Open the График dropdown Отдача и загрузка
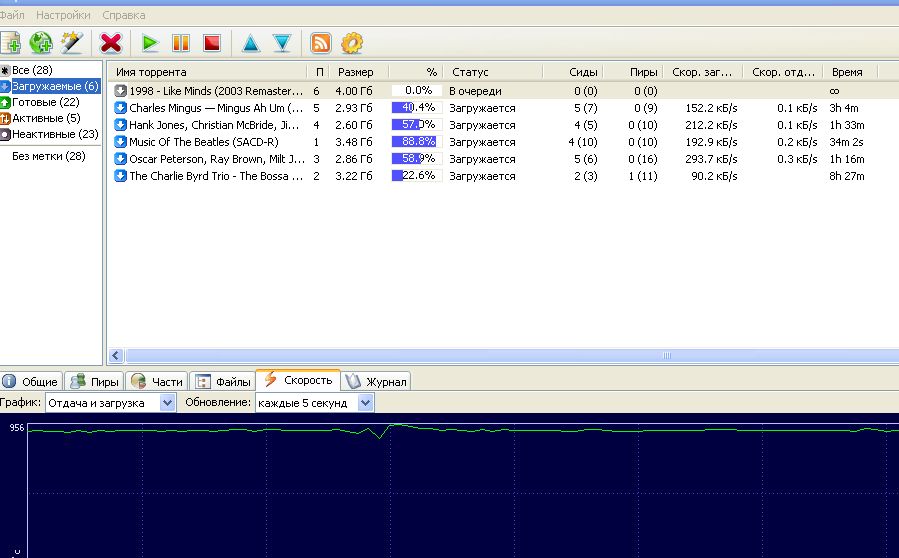Viewport: 899px width, 558px height. tap(110, 403)
